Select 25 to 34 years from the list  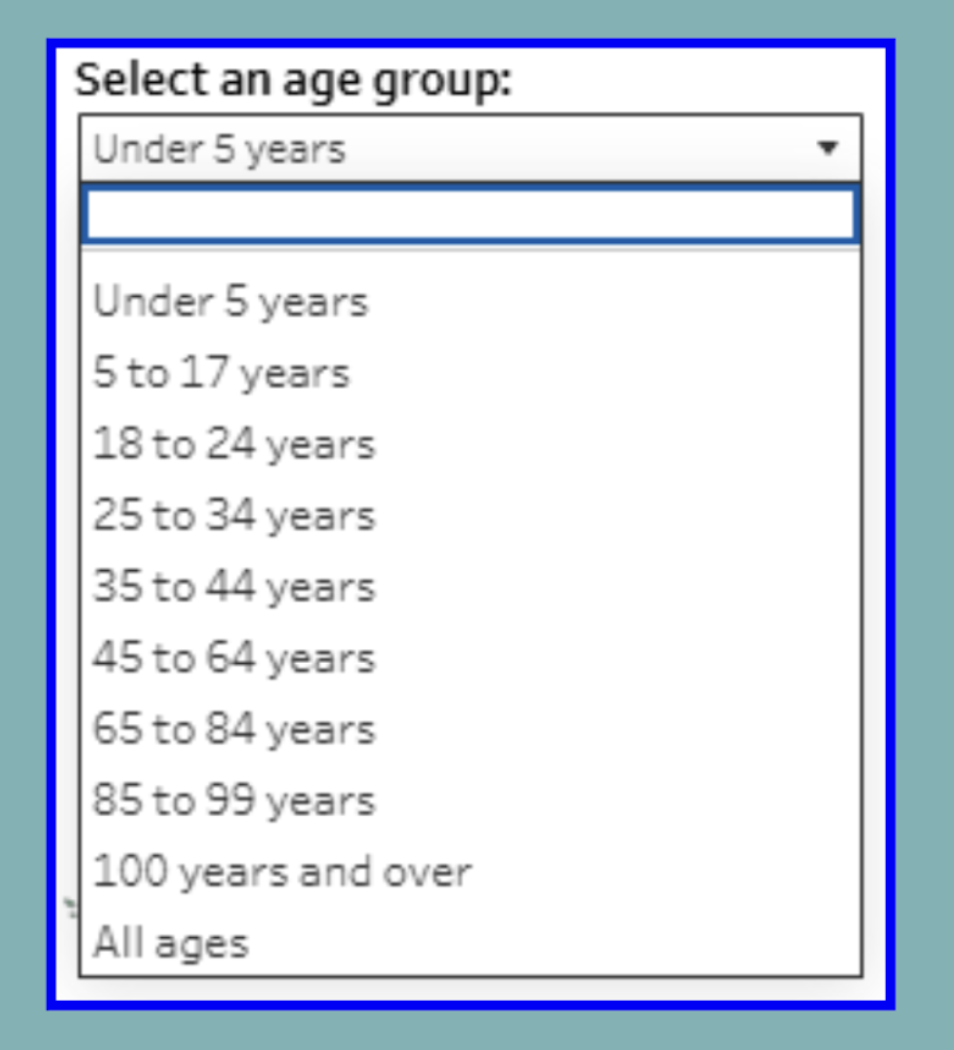[x=234, y=516]
